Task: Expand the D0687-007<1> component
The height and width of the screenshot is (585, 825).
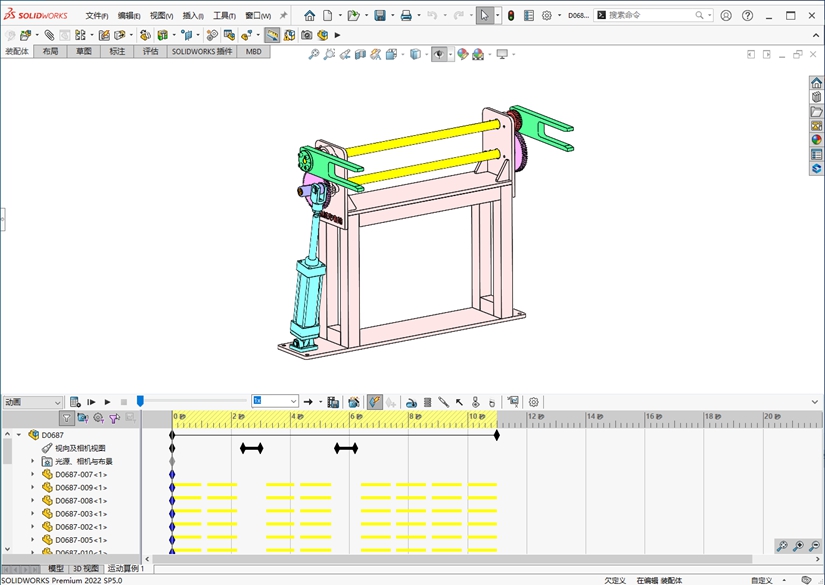Action: click(x=32, y=474)
